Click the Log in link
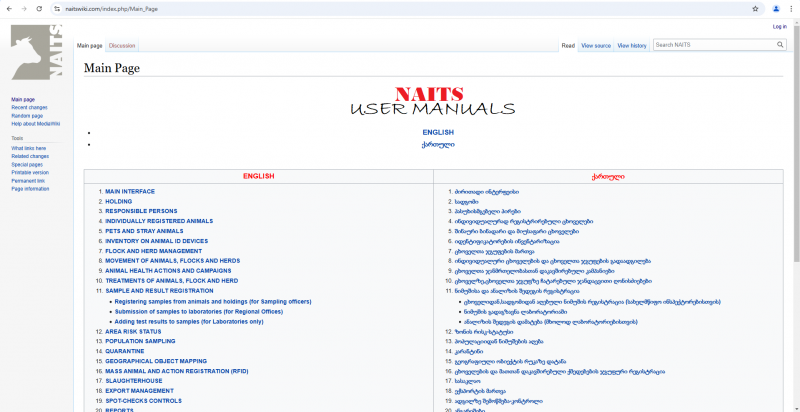Image resolution: width=800 pixels, height=412 pixels. click(780, 27)
